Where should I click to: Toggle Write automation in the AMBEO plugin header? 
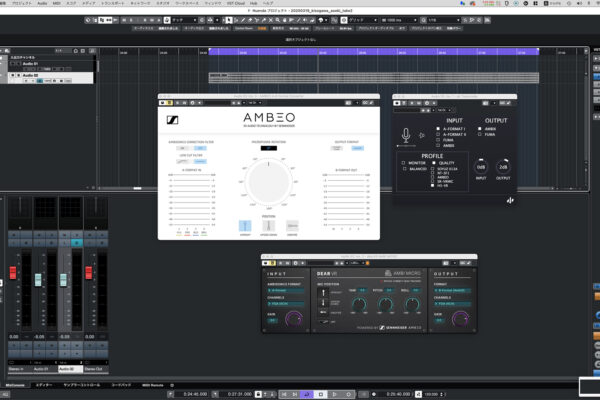tap(184, 103)
